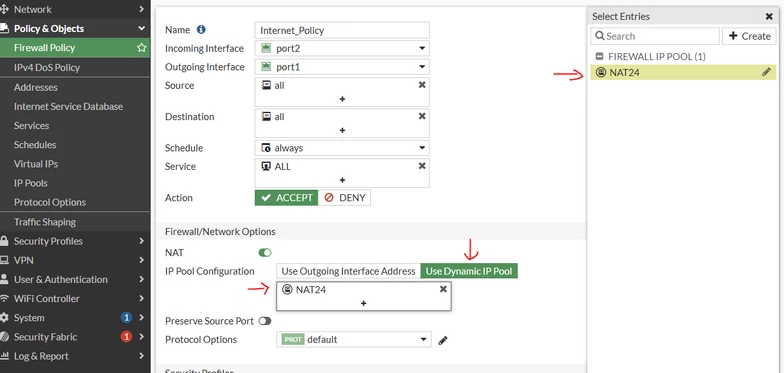784x373 pixels.
Task: Click the System notification badge
Action: (126, 318)
